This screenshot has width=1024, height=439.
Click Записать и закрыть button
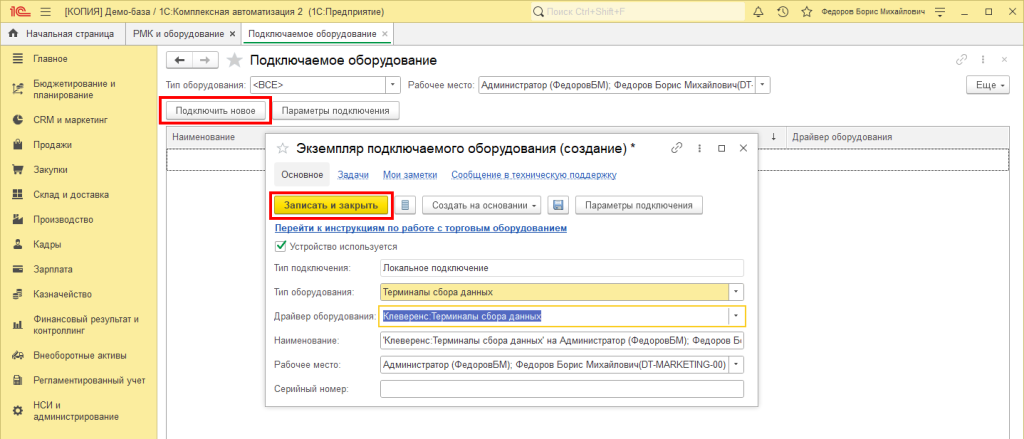(331, 205)
